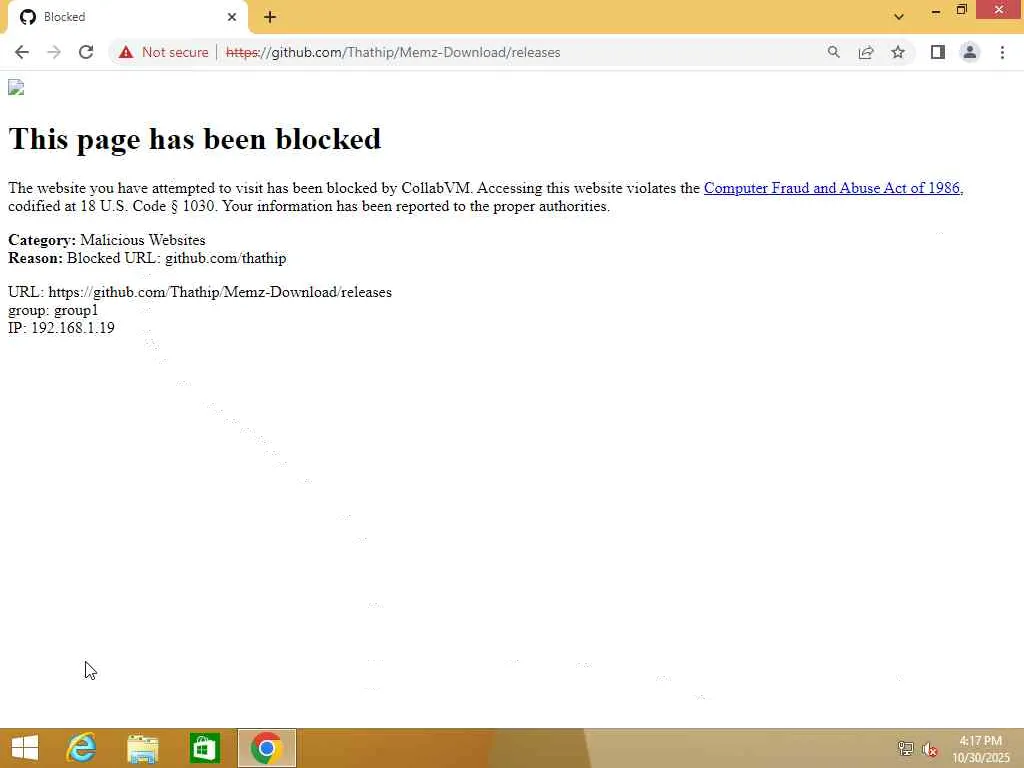
Task: Open the Chrome profile avatar menu
Action: (970, 52)
